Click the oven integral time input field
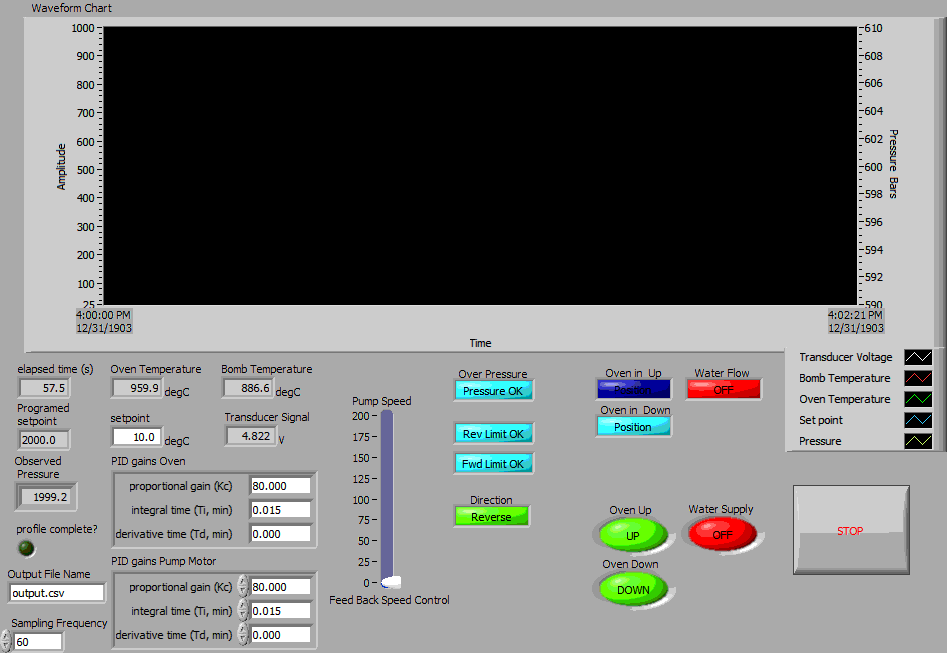 coord(280,510)
